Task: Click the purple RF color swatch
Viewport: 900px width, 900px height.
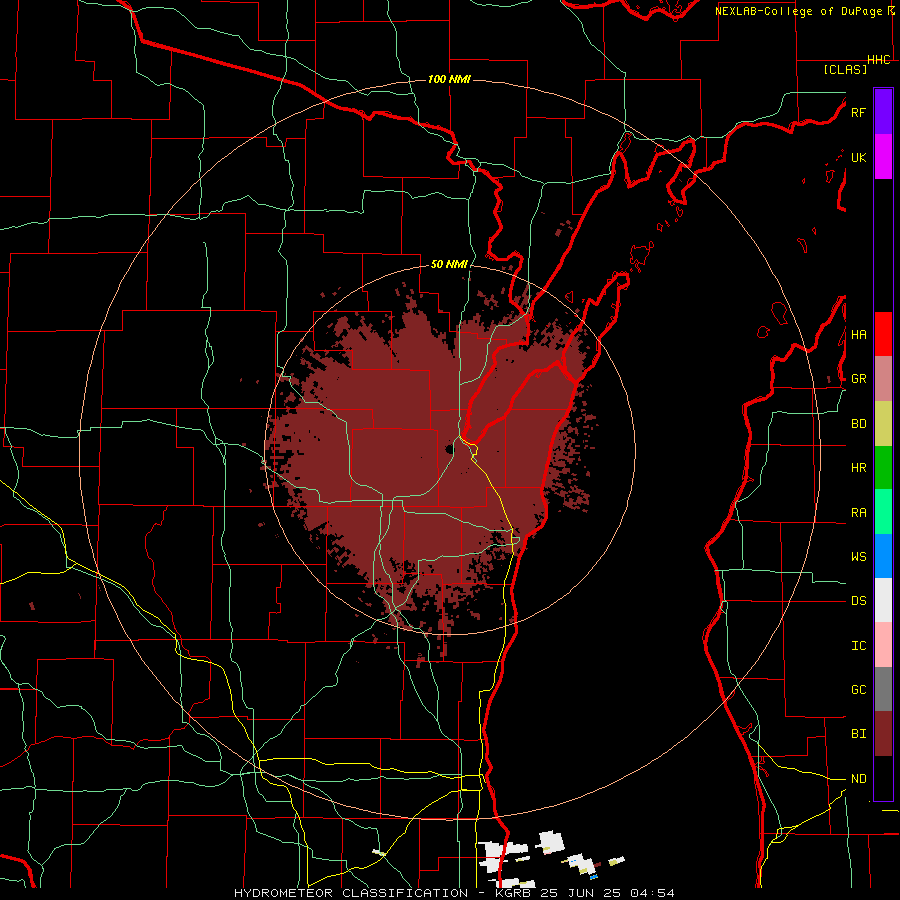Action: tap(883, 112)
